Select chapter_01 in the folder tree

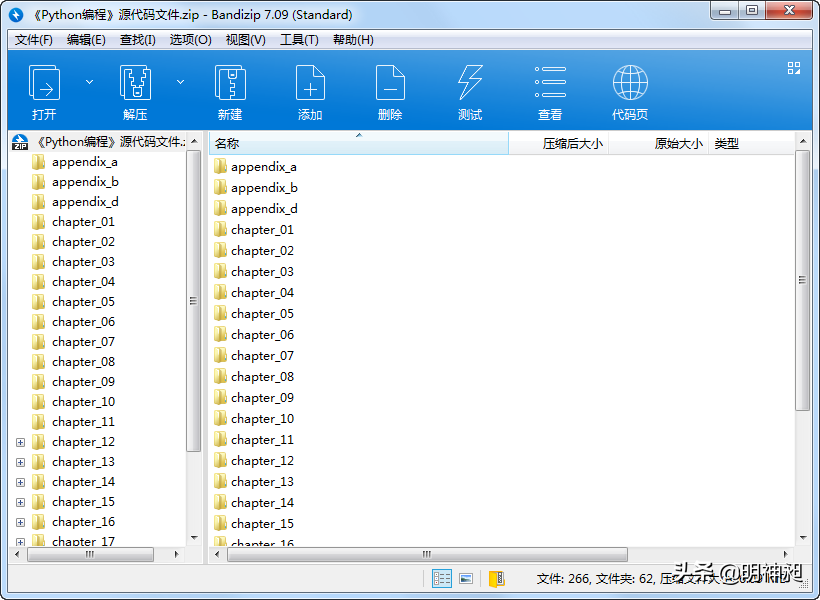[x=83, y=222]
